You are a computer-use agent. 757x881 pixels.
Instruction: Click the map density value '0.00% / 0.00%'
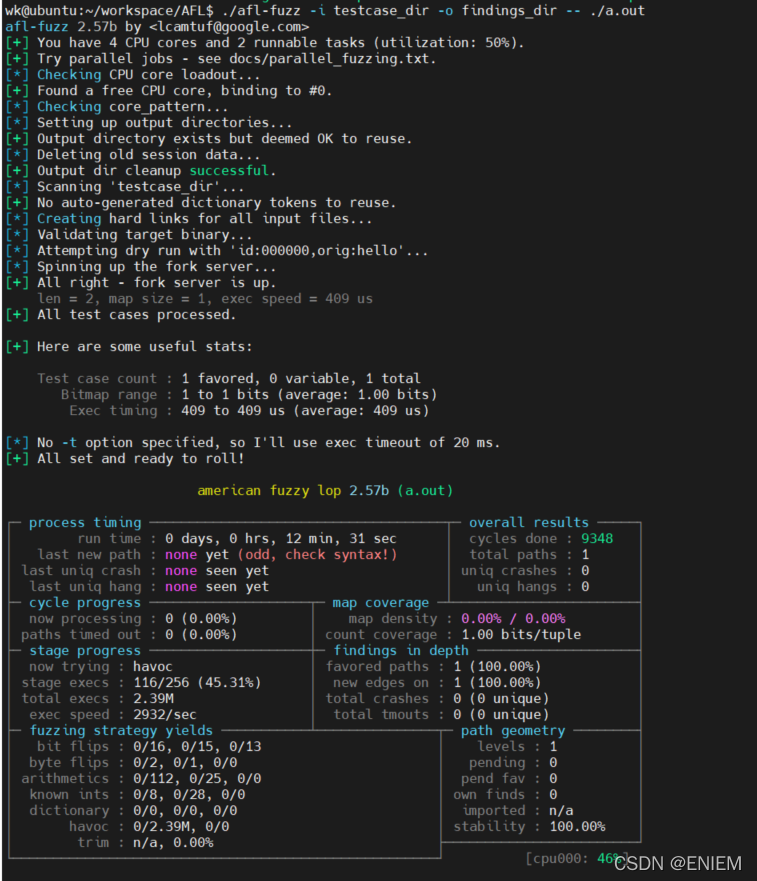[x=513, y=619]
